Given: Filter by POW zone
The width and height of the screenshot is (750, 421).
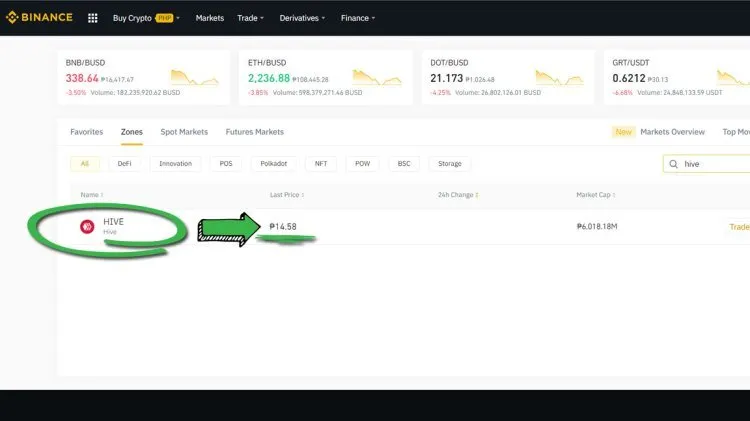Looking at the screenshot, I should [x=363, y=164].
